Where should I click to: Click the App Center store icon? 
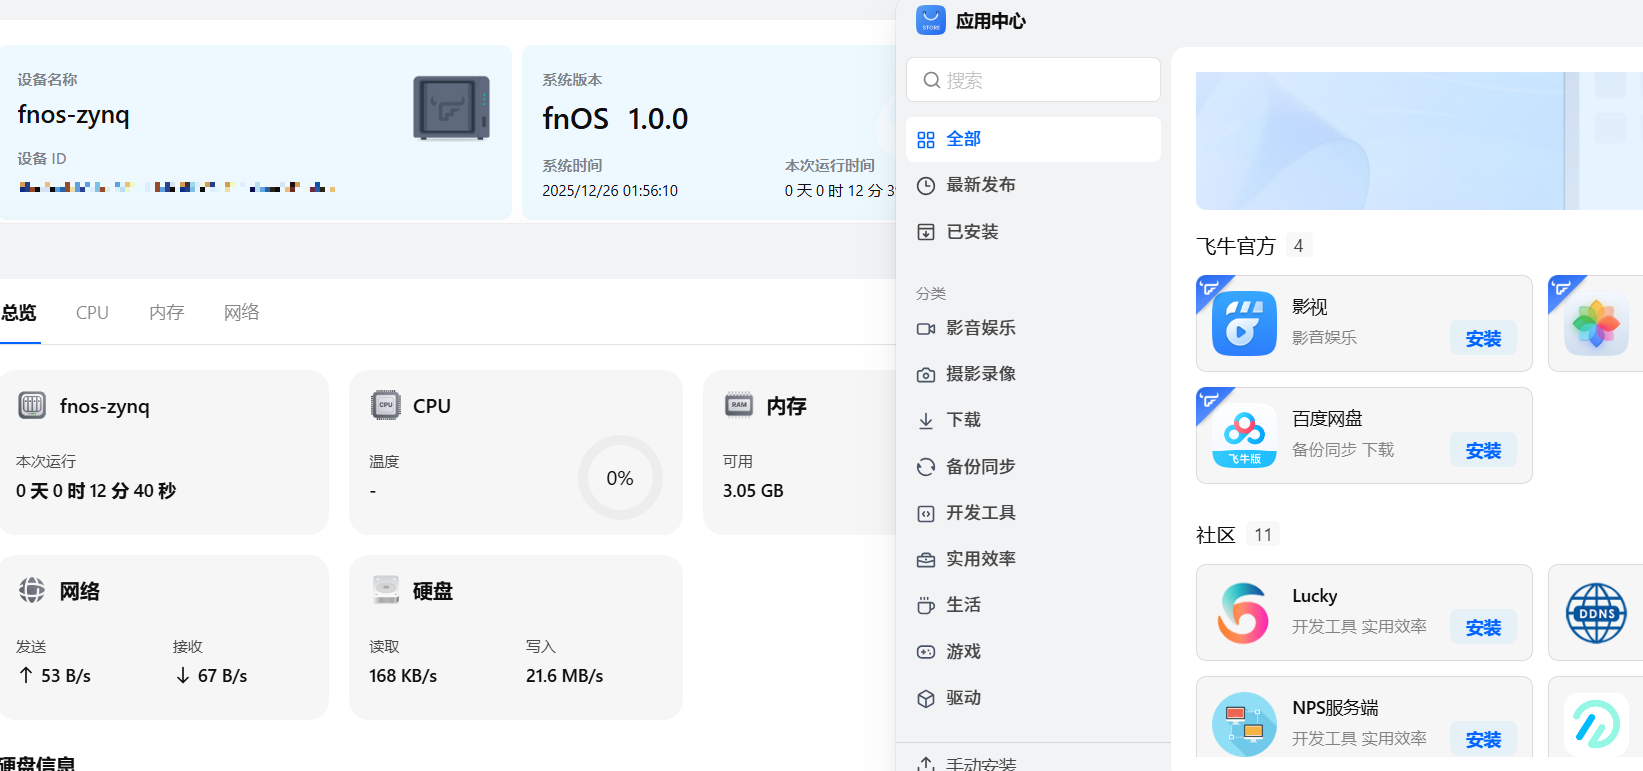coord(931,21)
